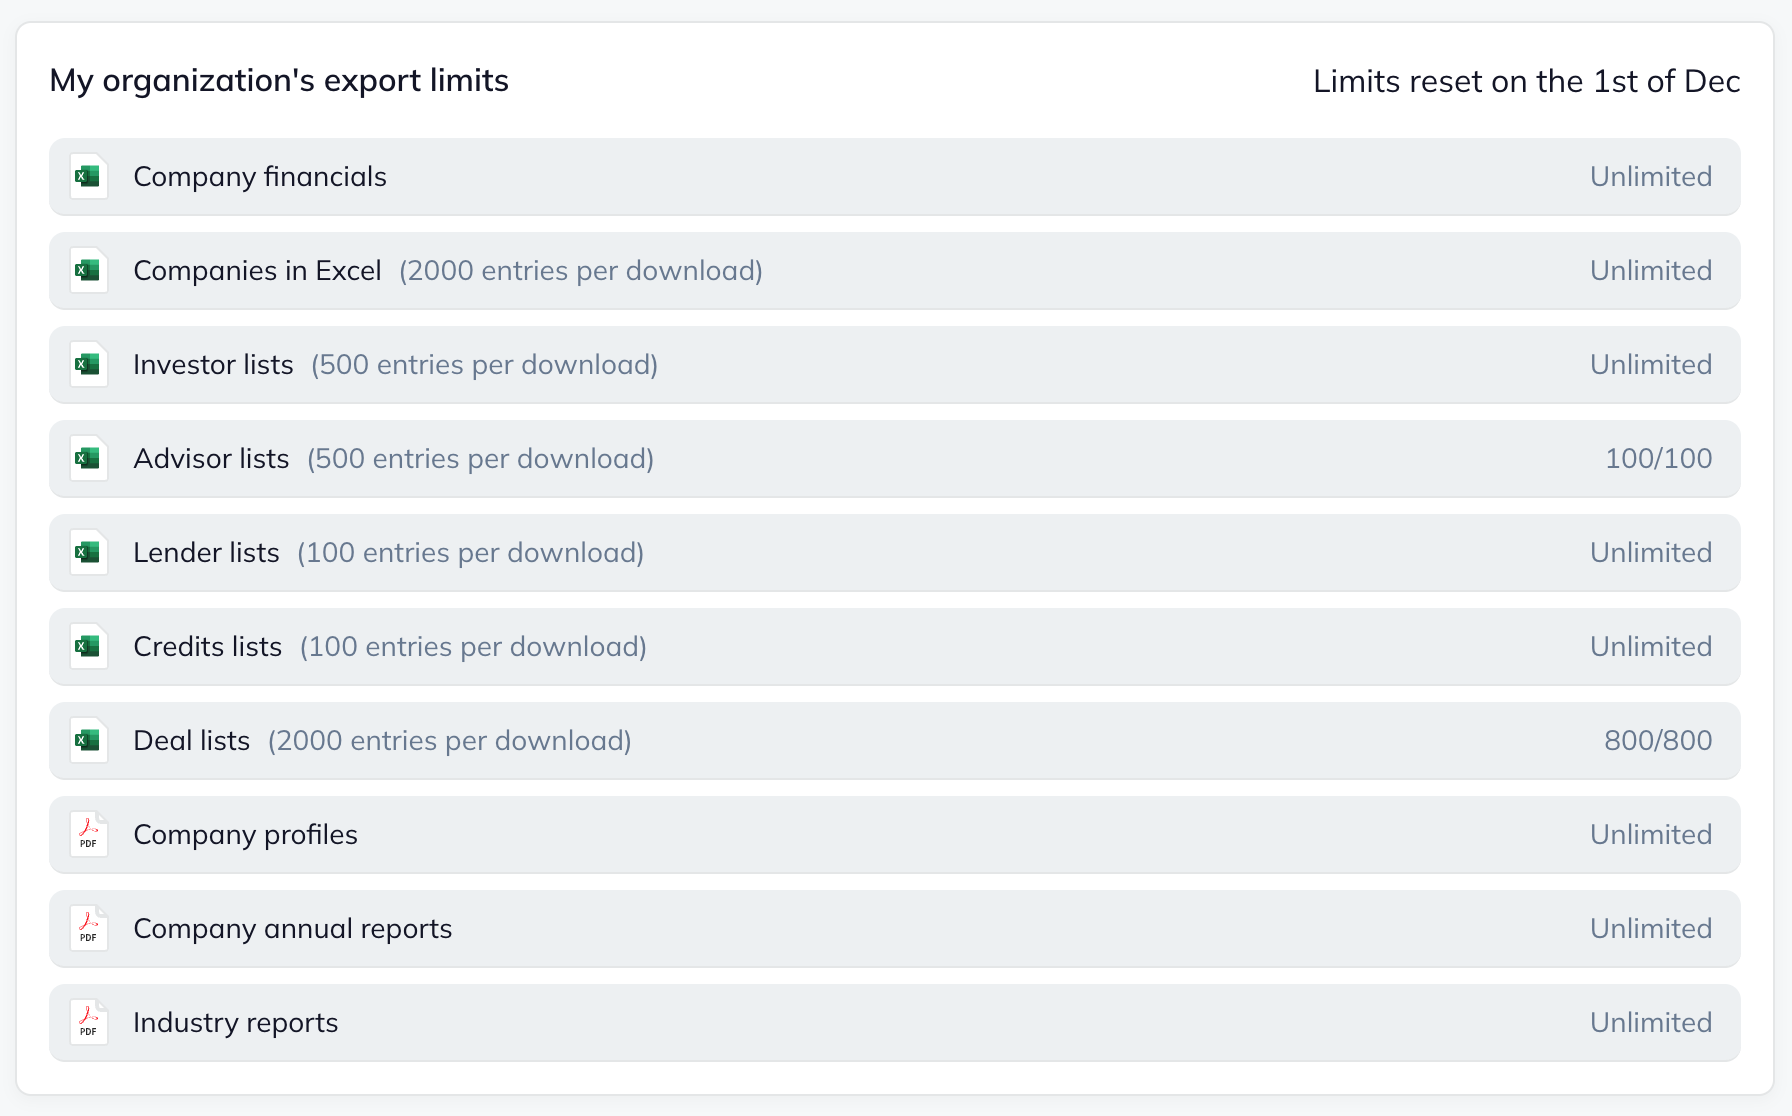Click the Unlimited value for Lender lists
The width and height of the screenshot is (1792, 1116).
pos(1651,553)
